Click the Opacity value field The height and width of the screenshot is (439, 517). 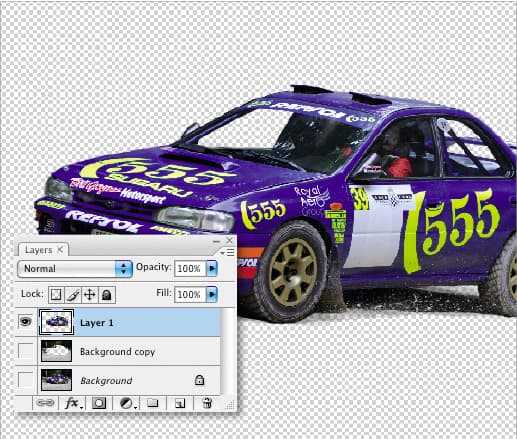click(x=189, y=268)
